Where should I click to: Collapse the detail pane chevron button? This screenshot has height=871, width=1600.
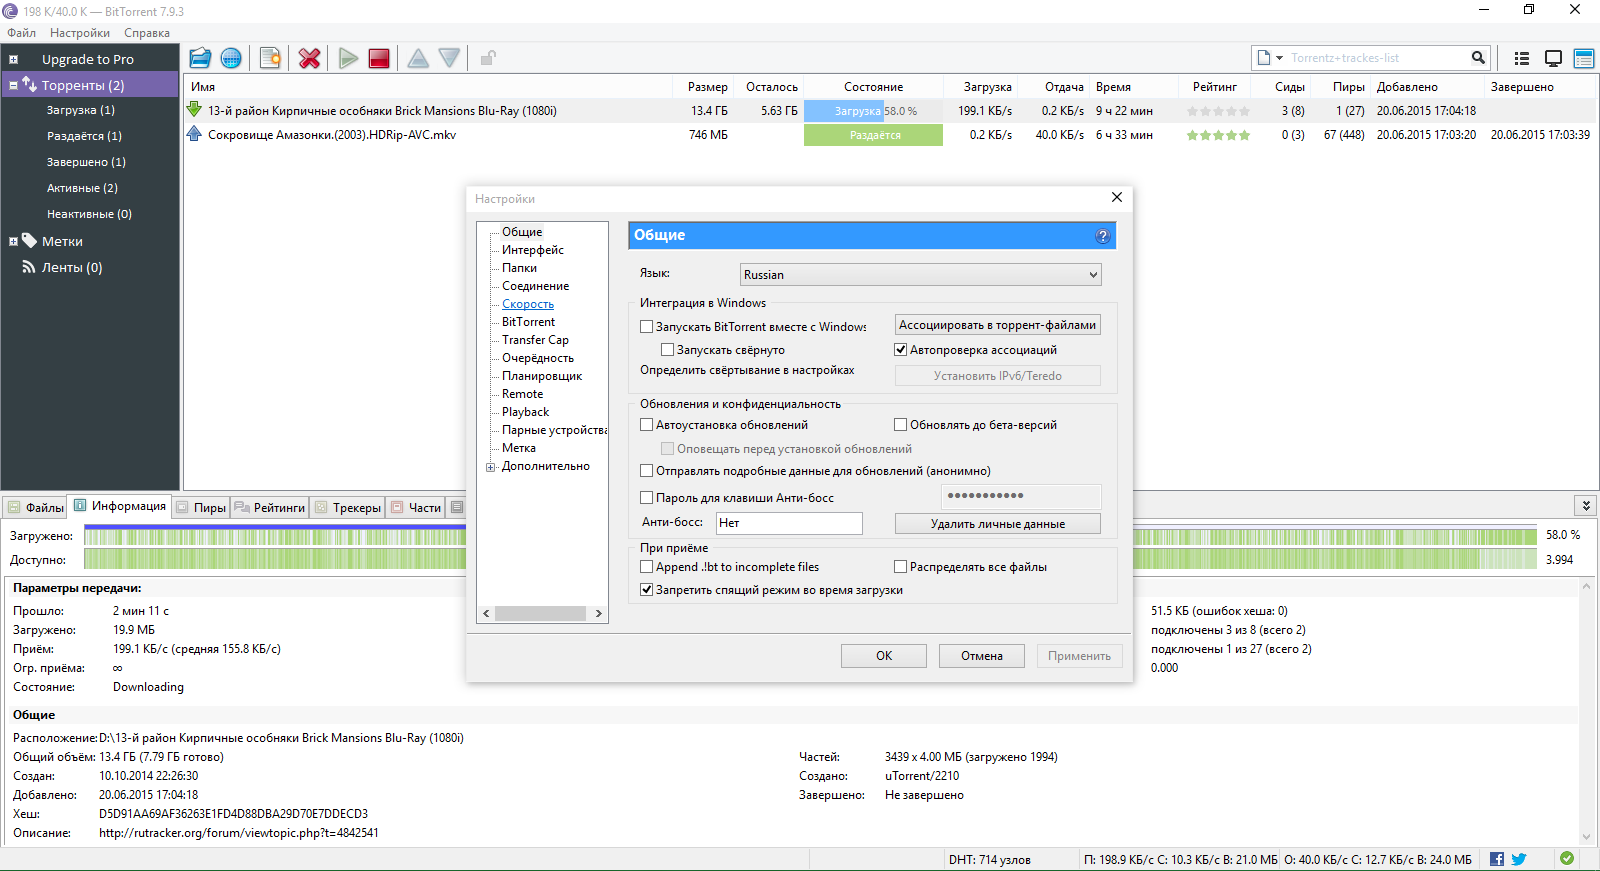(x=1586, y=505)
